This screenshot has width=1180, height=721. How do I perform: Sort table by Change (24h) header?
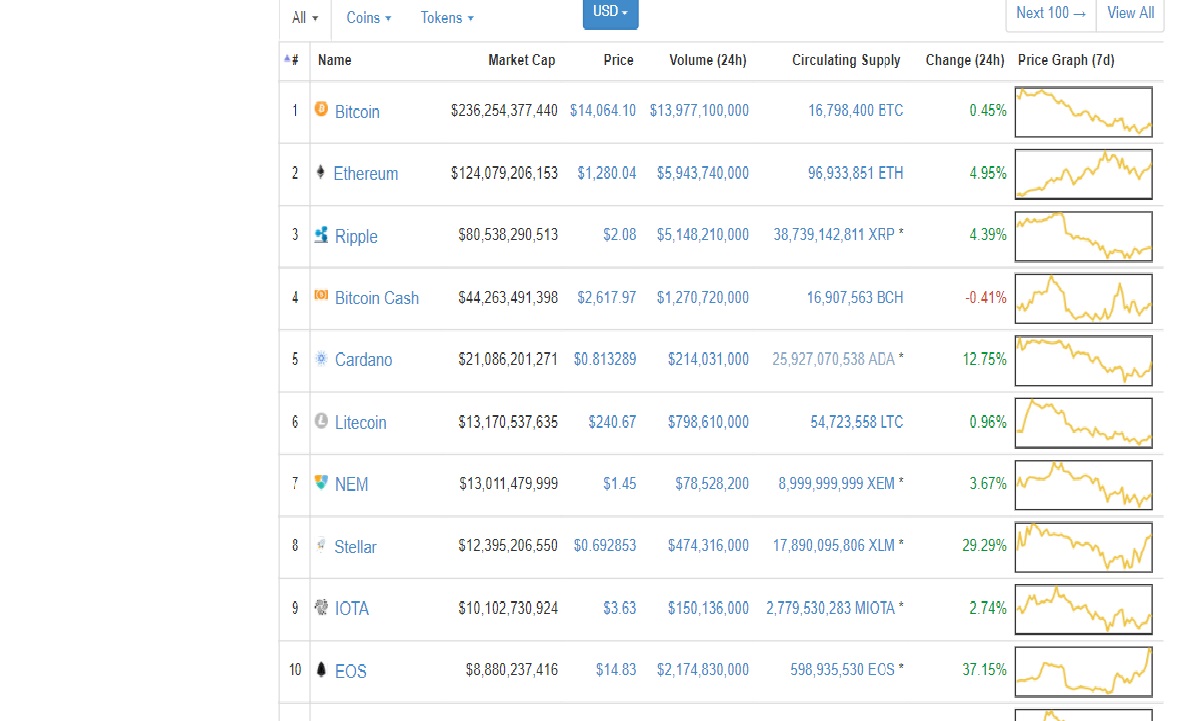[965, 59]
